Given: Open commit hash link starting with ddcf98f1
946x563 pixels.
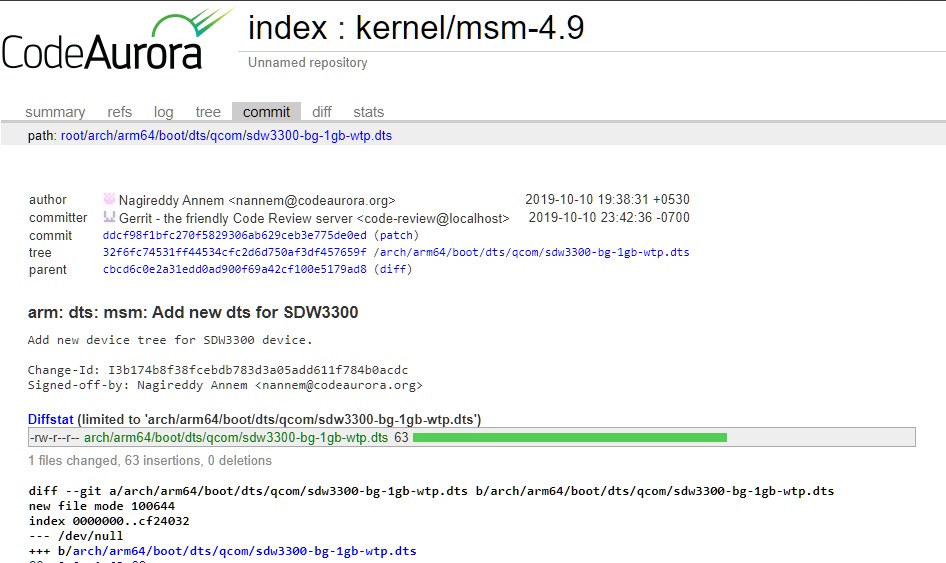Looking at the screenshot, I should point(234,235).
